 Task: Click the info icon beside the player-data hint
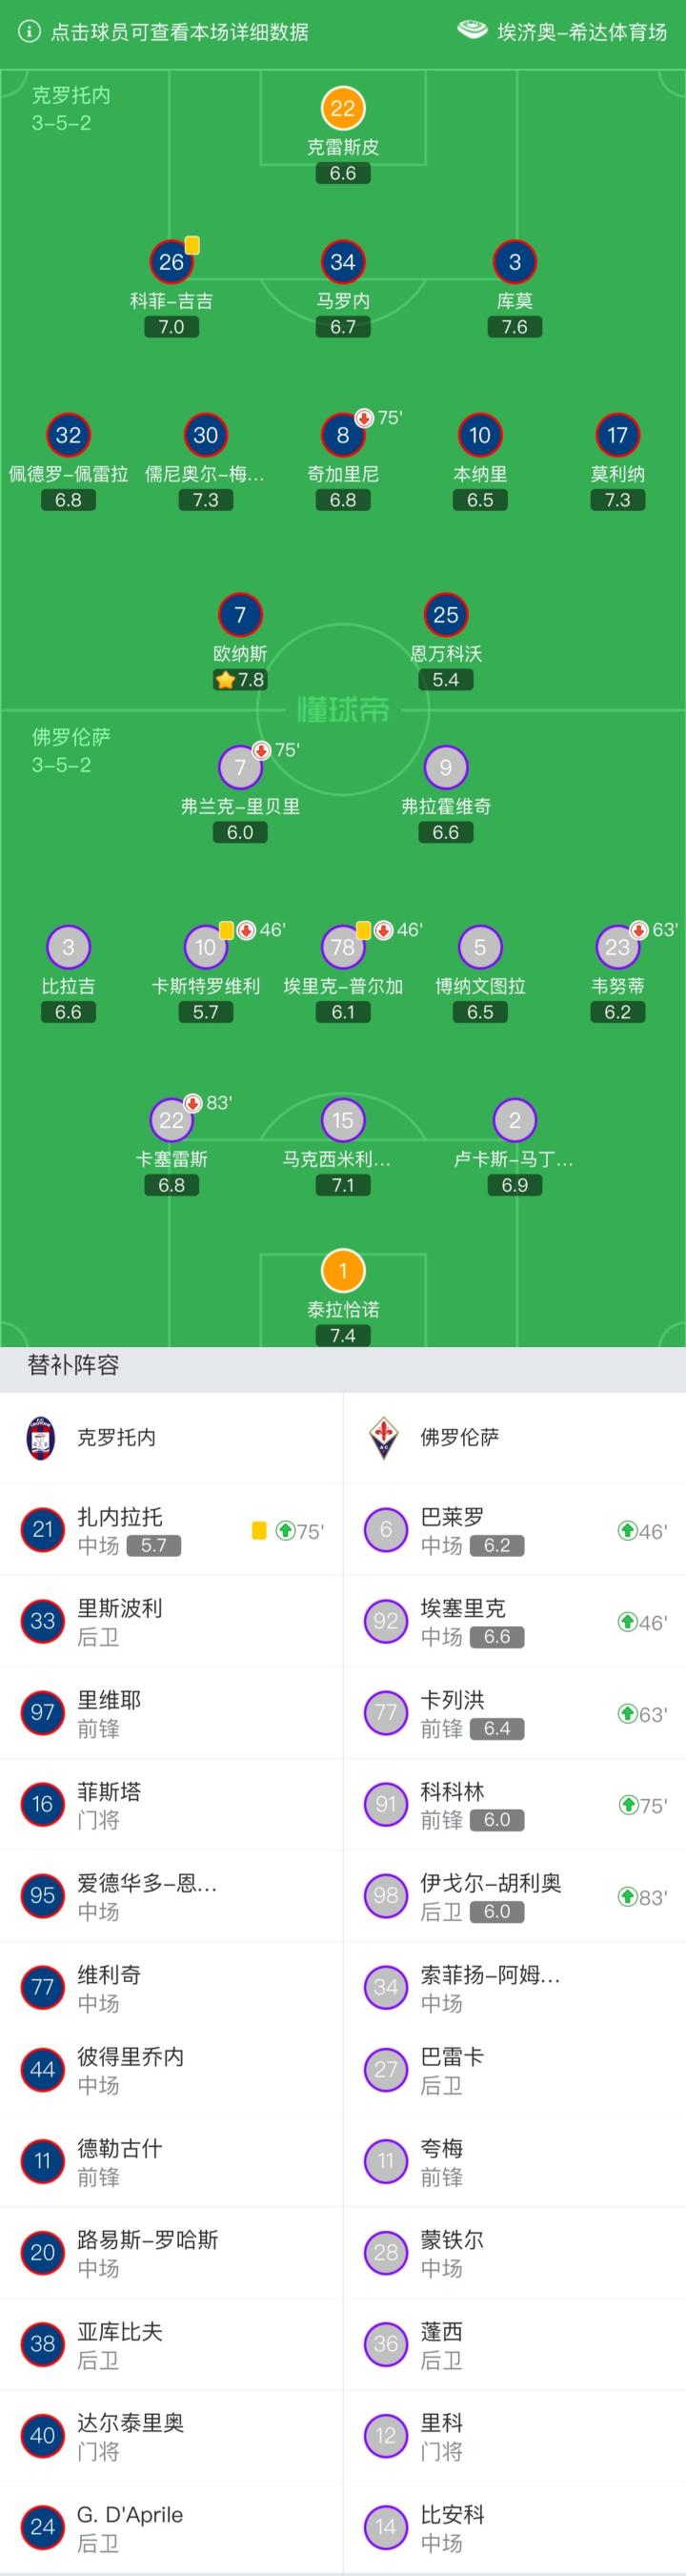coord(30,32)
